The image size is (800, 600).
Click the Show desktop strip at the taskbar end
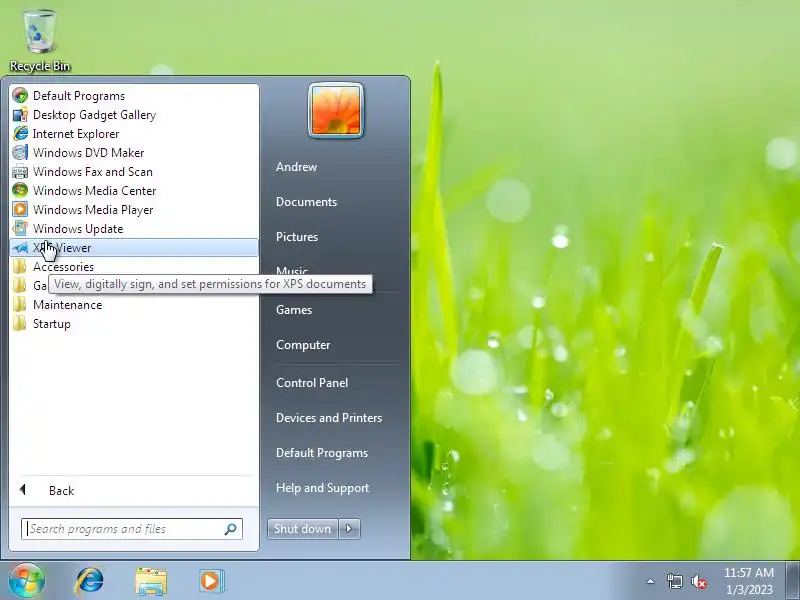click(792, 581)
